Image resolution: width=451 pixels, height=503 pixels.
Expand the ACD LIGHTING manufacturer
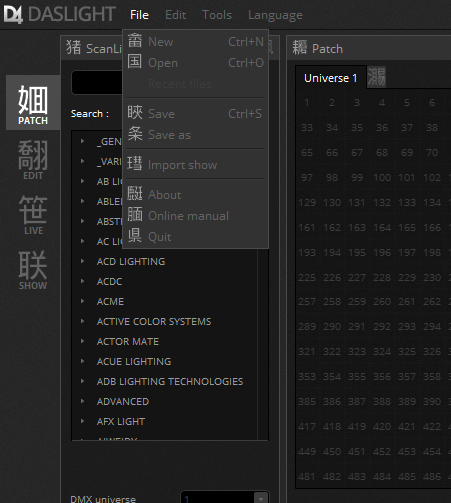(82, 261)
